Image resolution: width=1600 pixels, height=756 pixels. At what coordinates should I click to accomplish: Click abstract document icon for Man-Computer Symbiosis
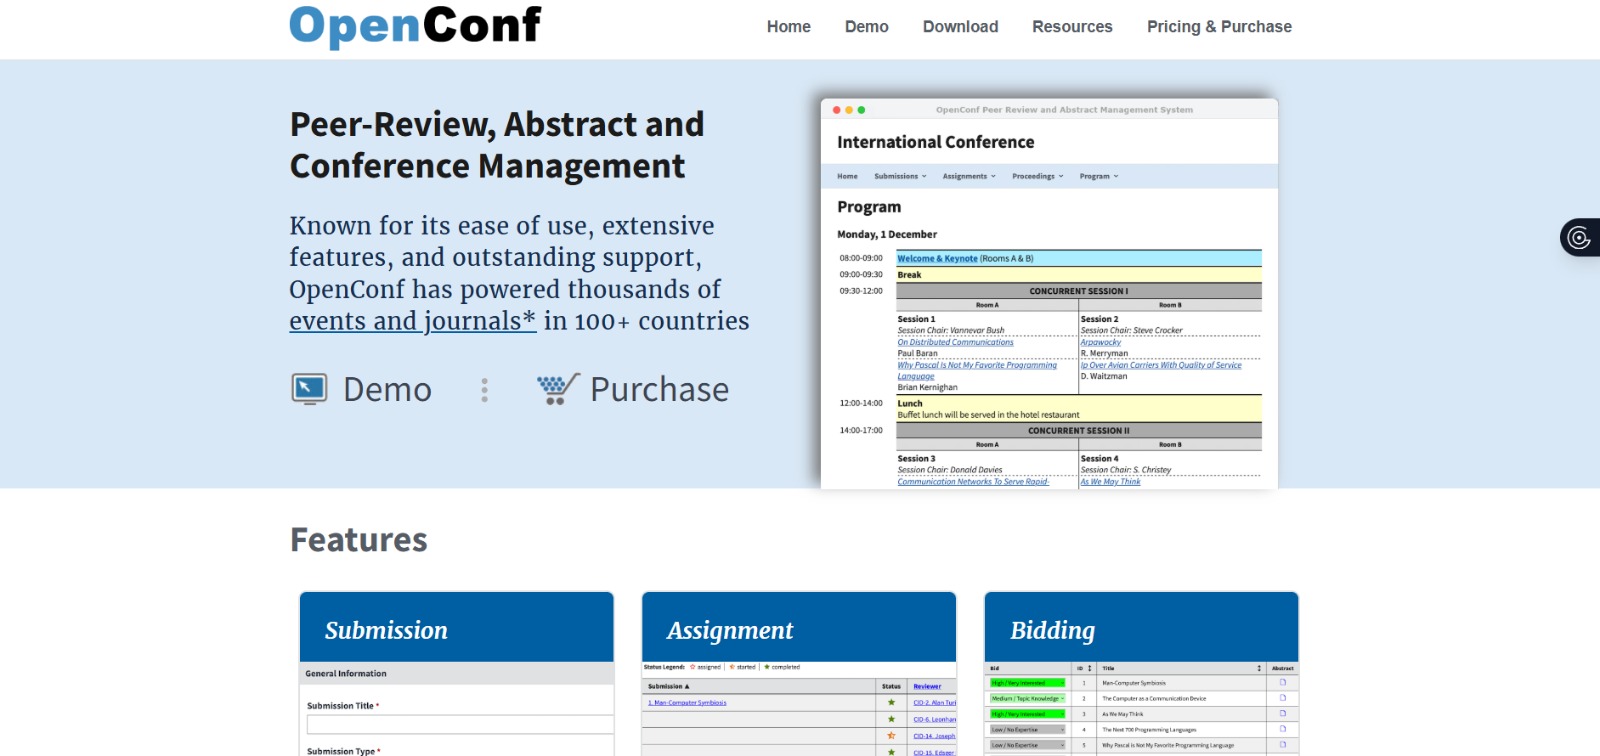(1282, 683)
